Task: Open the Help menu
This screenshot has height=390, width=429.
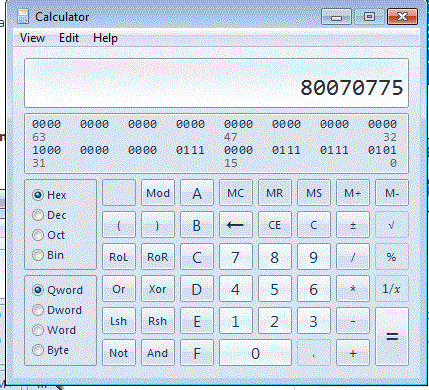Action: tap(105, 38)
